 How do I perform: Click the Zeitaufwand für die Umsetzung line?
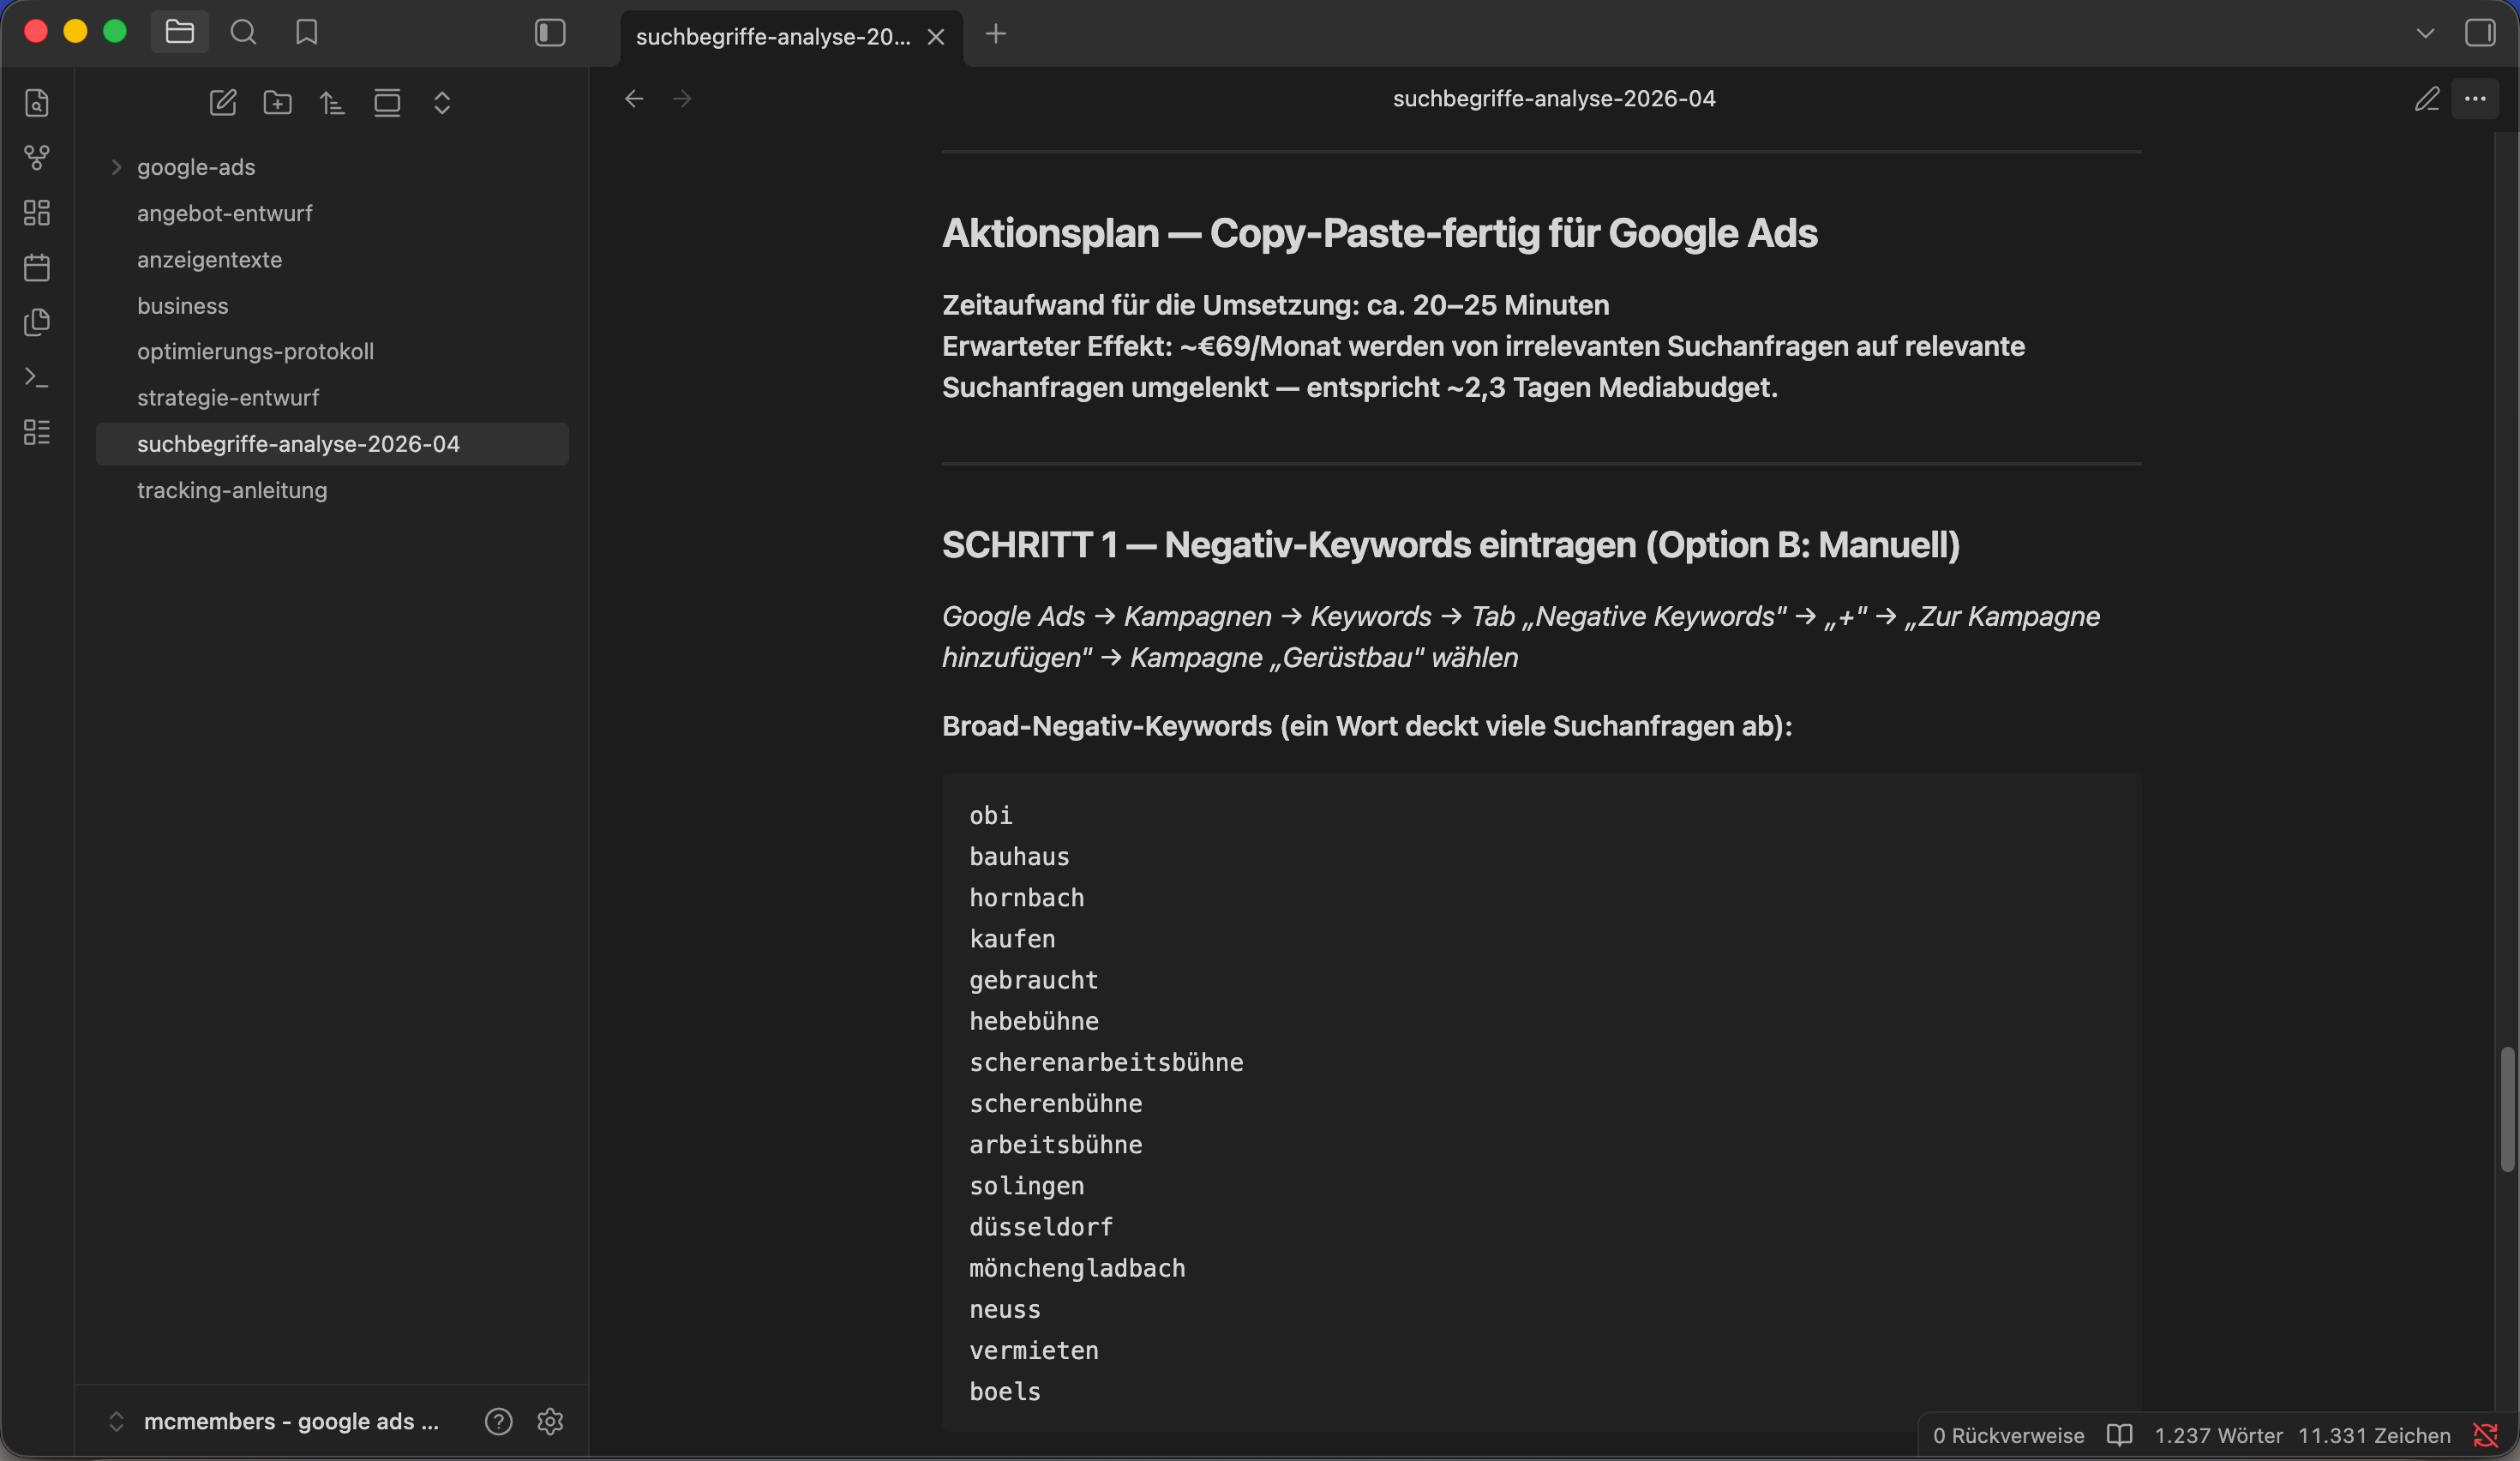[x=1276, y=305]
